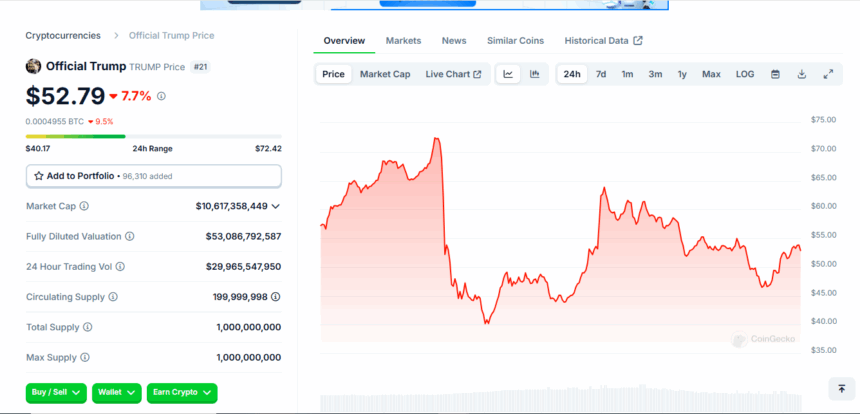Open Live Chart external link
Image resolution: width=860 pixels, height=414 pixels.
pos(453,74)
